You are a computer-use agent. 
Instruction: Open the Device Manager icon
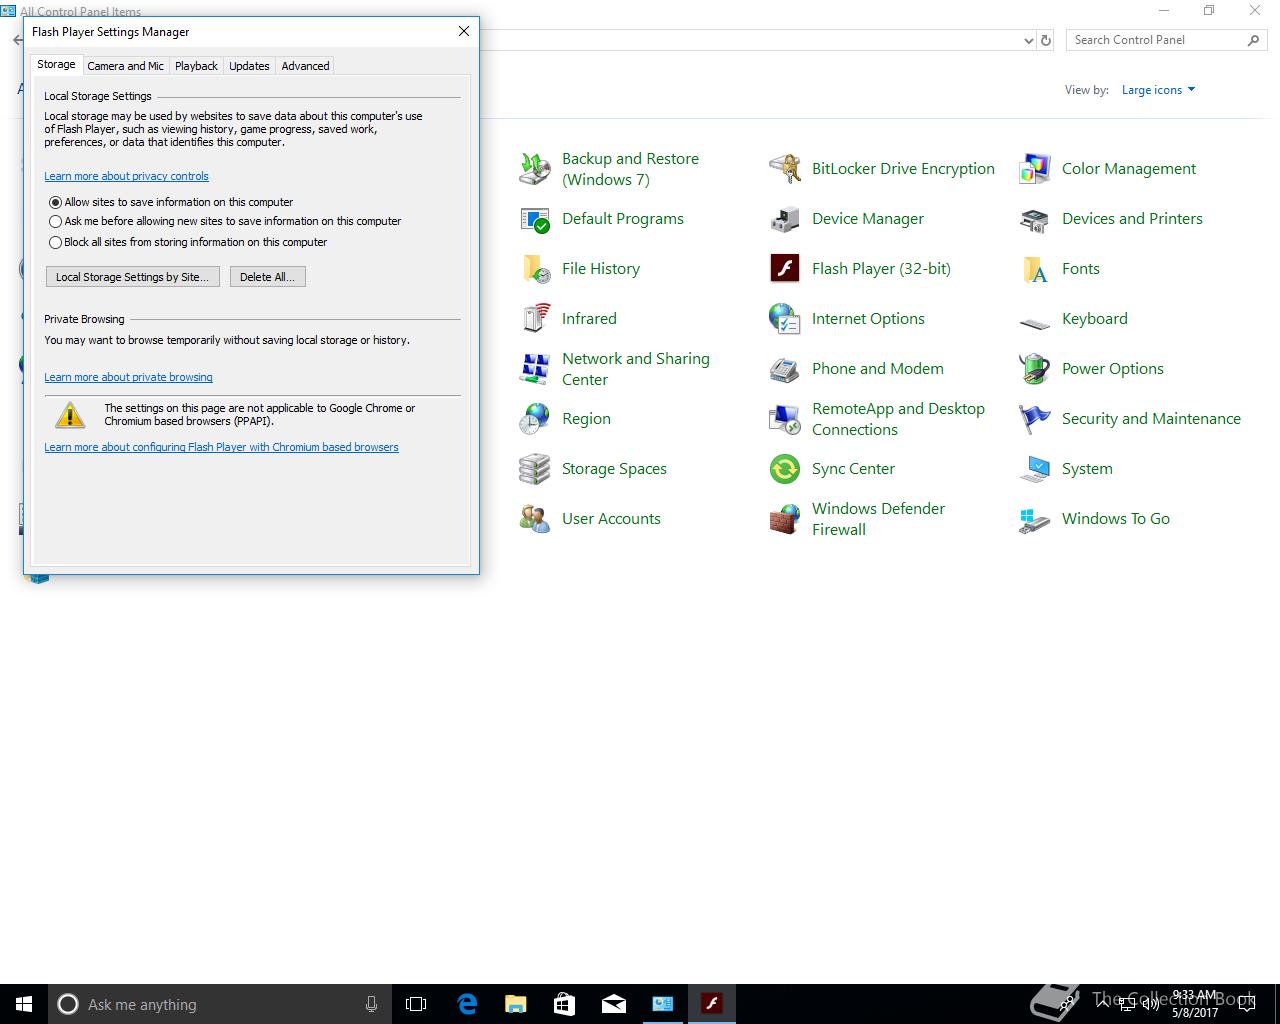pos(785,219)
